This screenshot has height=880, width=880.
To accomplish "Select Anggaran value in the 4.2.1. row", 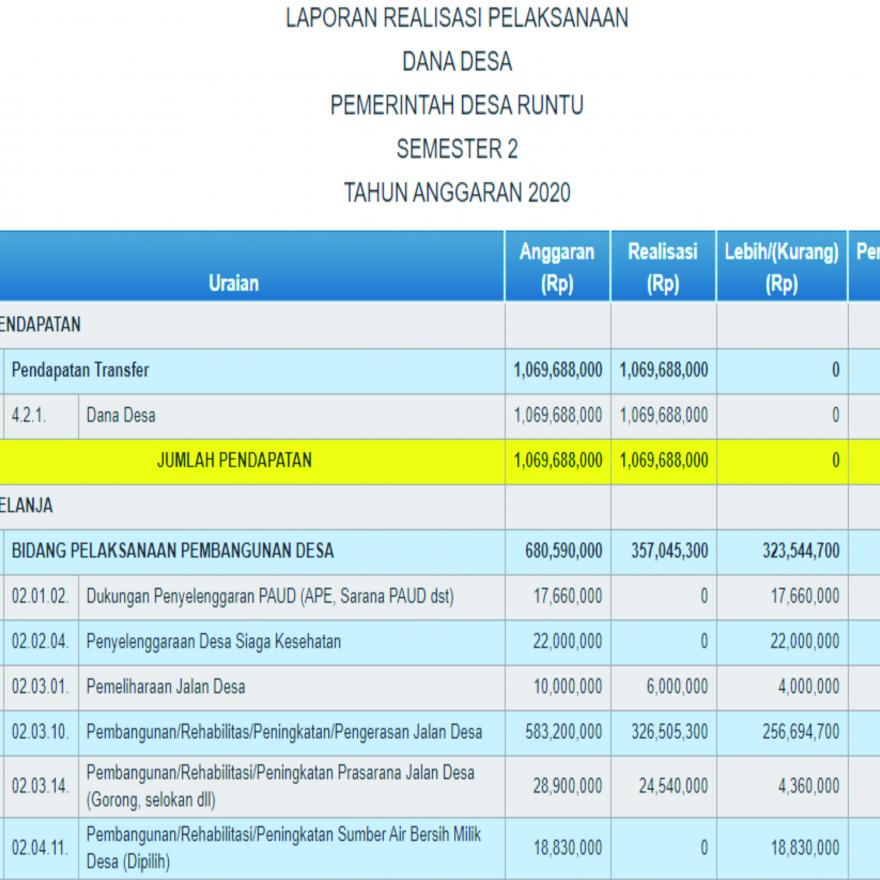I will coord(558,416).
